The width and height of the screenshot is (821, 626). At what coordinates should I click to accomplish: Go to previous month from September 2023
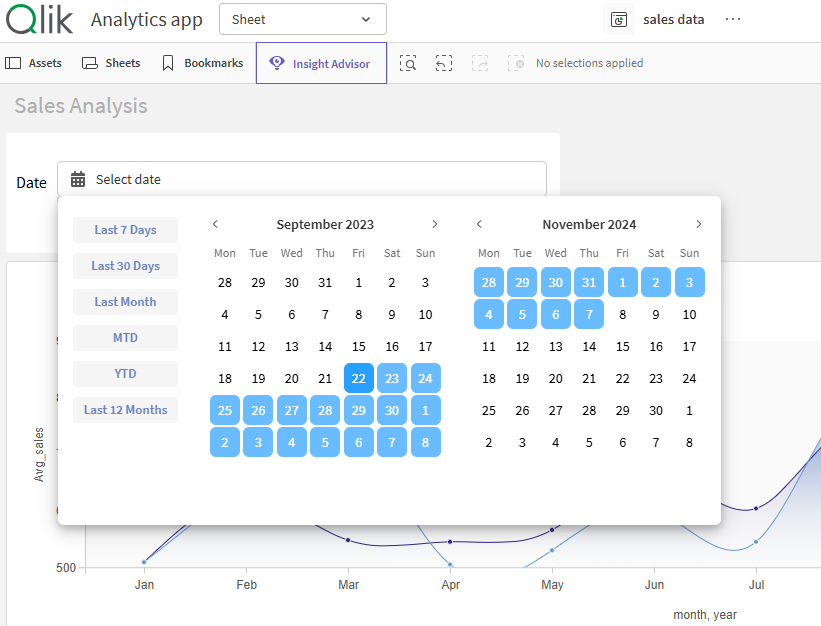pyautogui.click(x=215, y=224)
